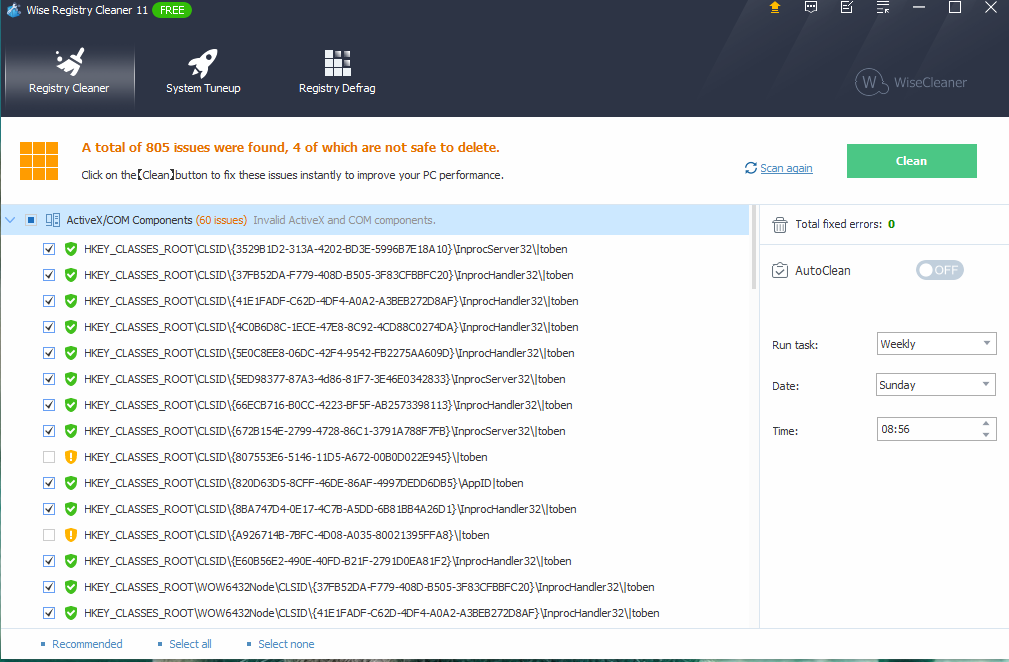Click green shield on {66ECB716 entry

point(71,405)
